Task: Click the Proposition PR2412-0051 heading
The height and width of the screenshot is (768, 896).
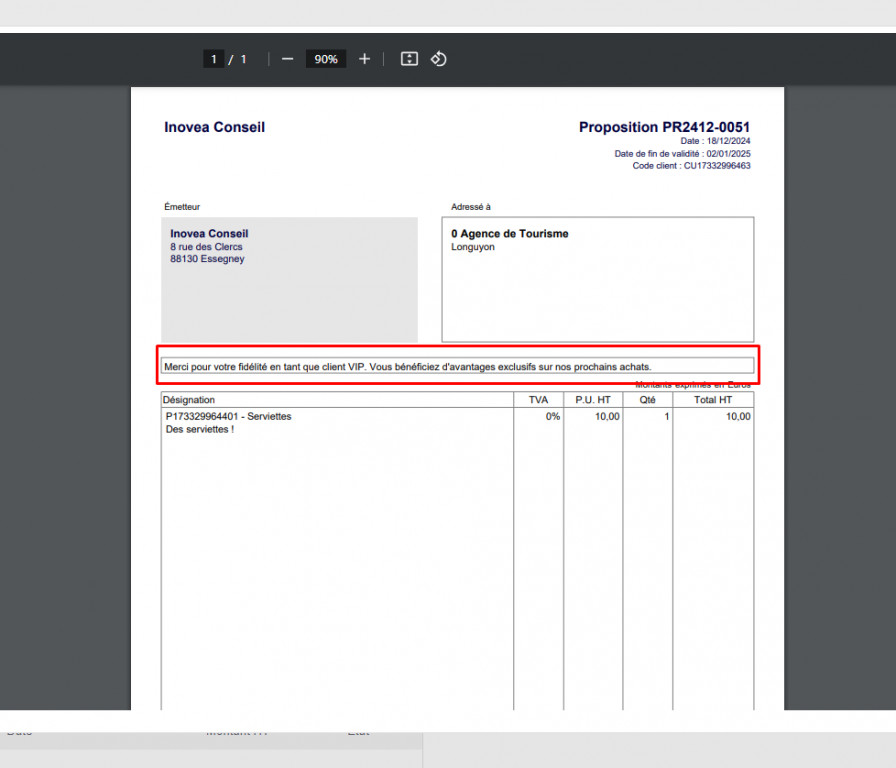Action: 664,127
